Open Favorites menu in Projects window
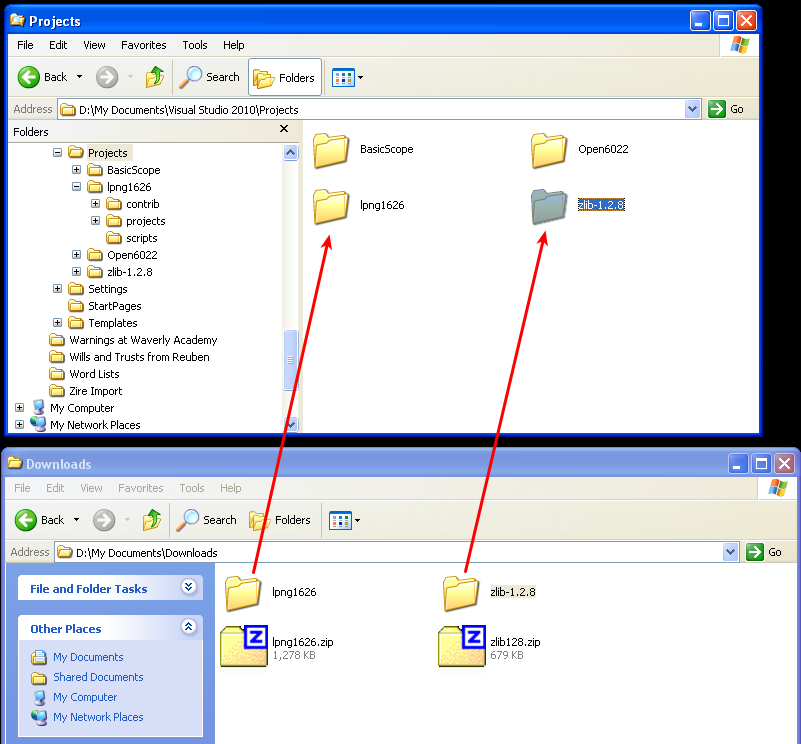The image size is (801, 744). click(144, 45)
